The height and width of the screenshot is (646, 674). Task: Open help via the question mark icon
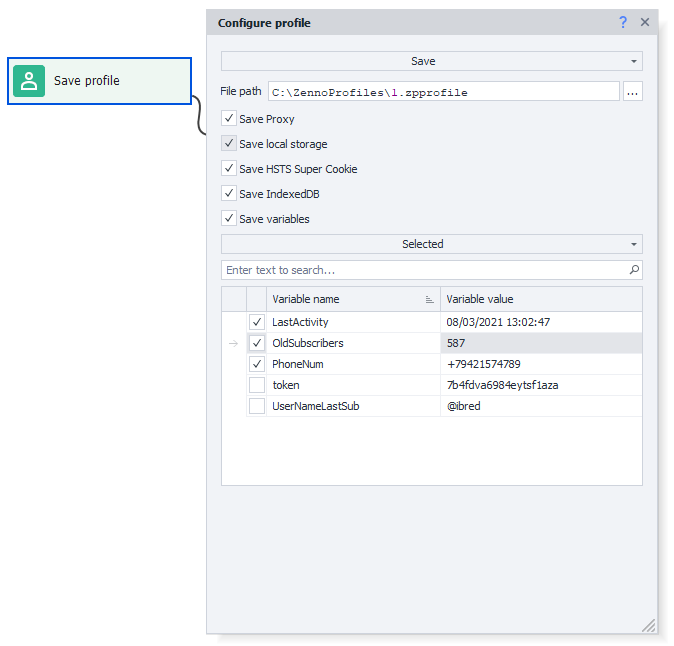(623, 22)
